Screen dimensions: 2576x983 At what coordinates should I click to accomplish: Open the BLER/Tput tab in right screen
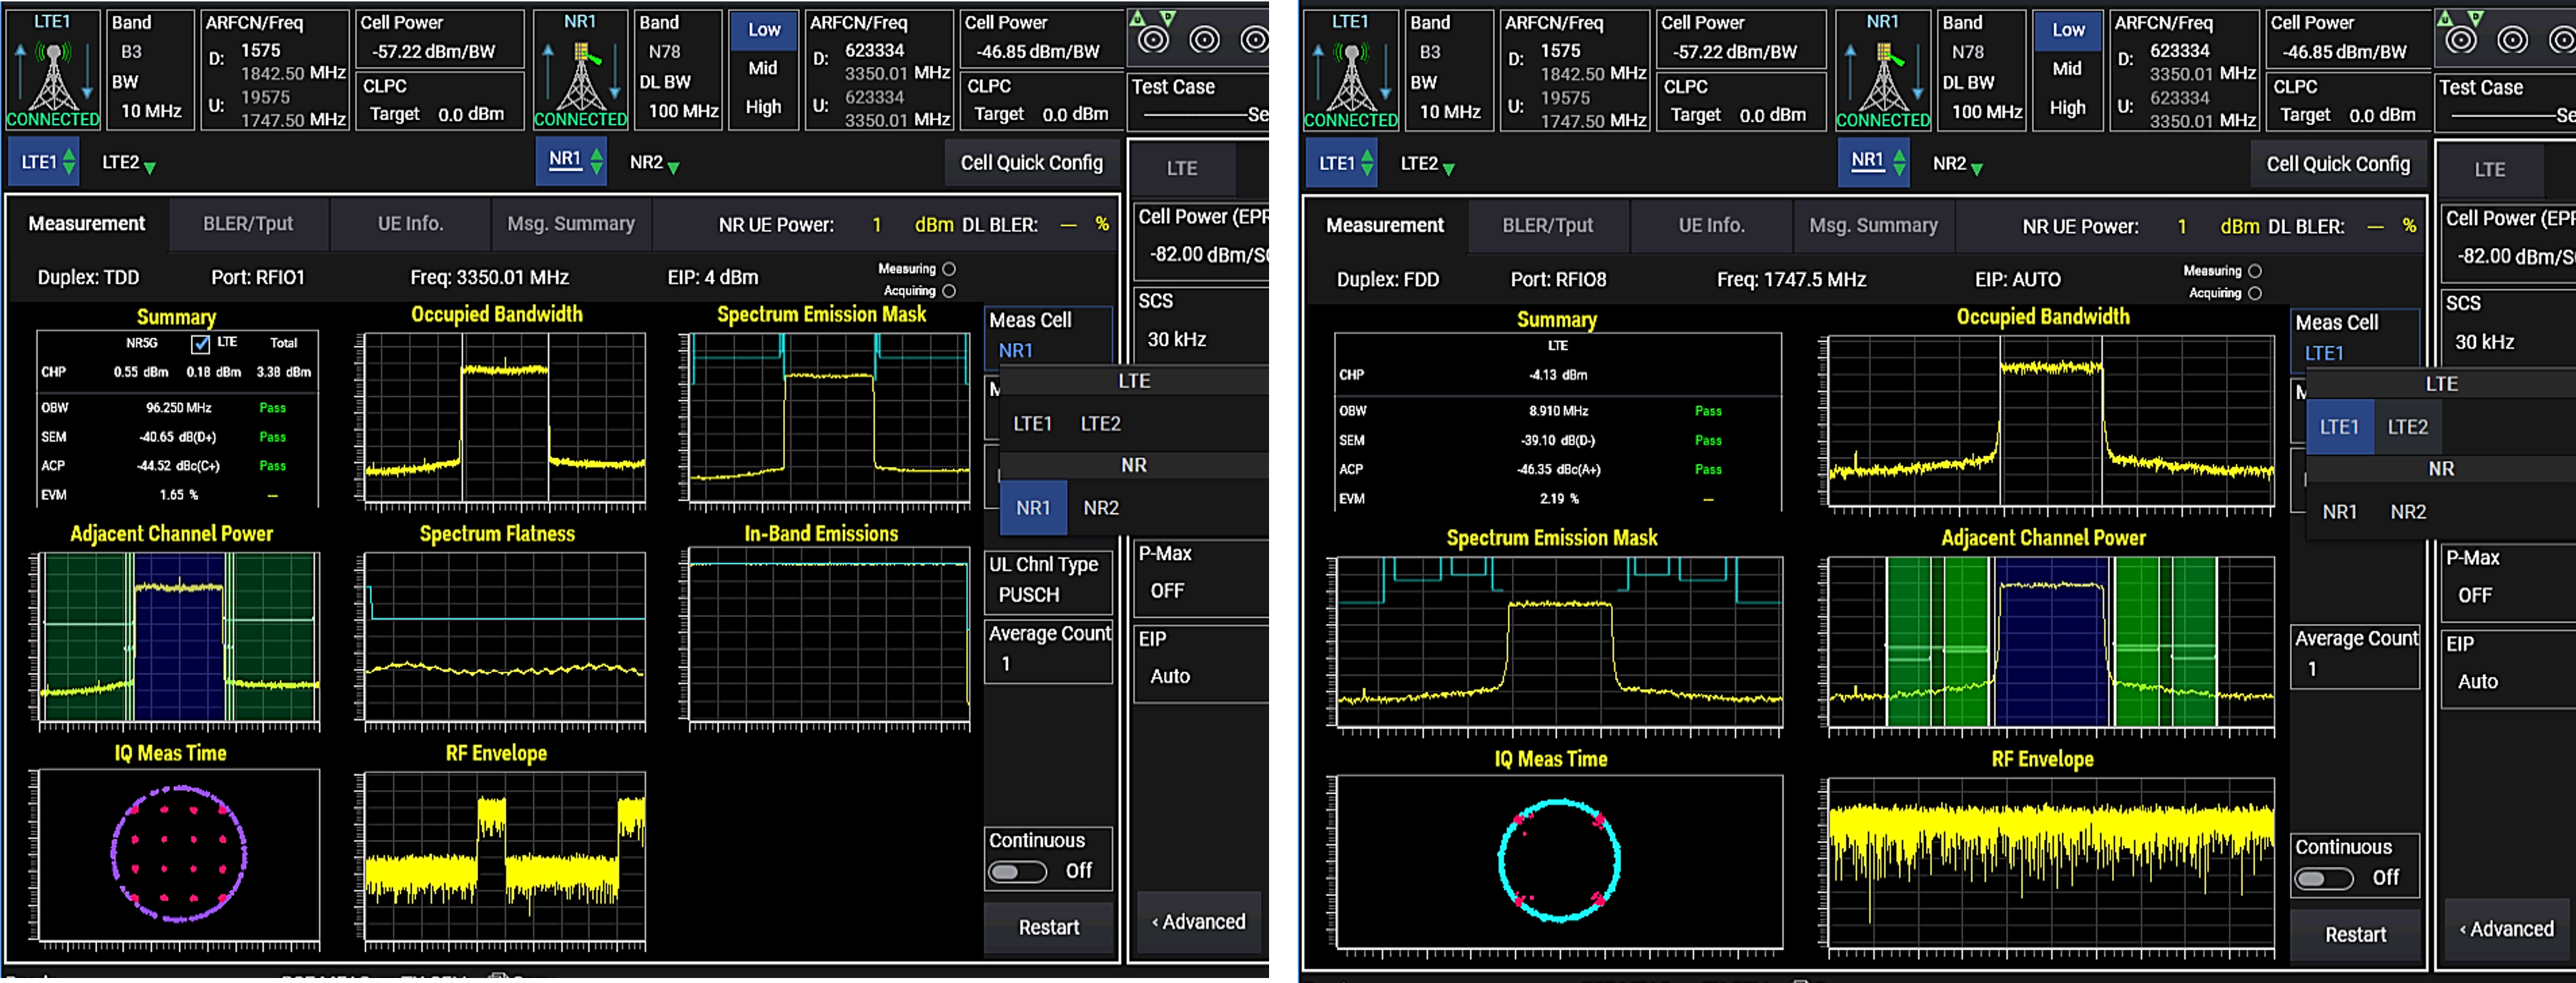coord(1548,226)
